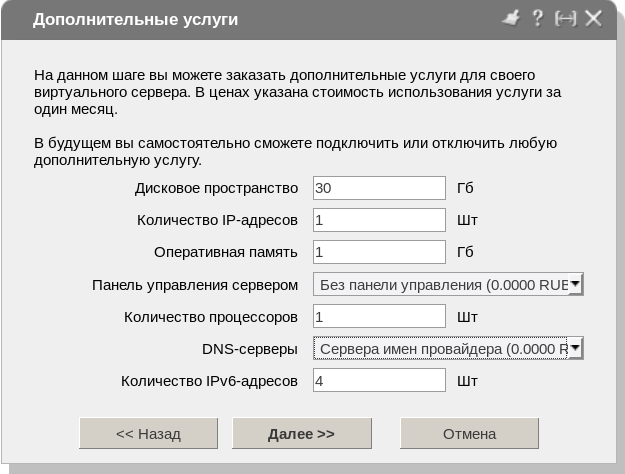Select the Количество процессоров field
This screenshot has height=474, width=625.
(x=378, y=317)
